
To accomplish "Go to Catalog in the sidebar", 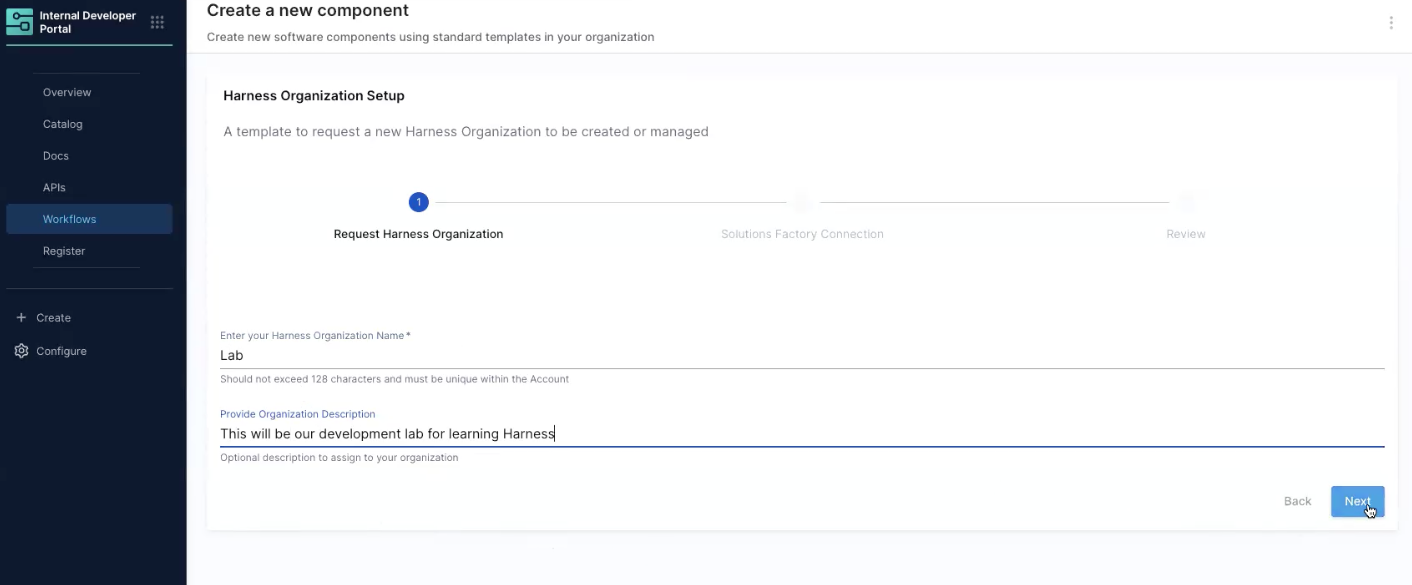I will point(62,124).
